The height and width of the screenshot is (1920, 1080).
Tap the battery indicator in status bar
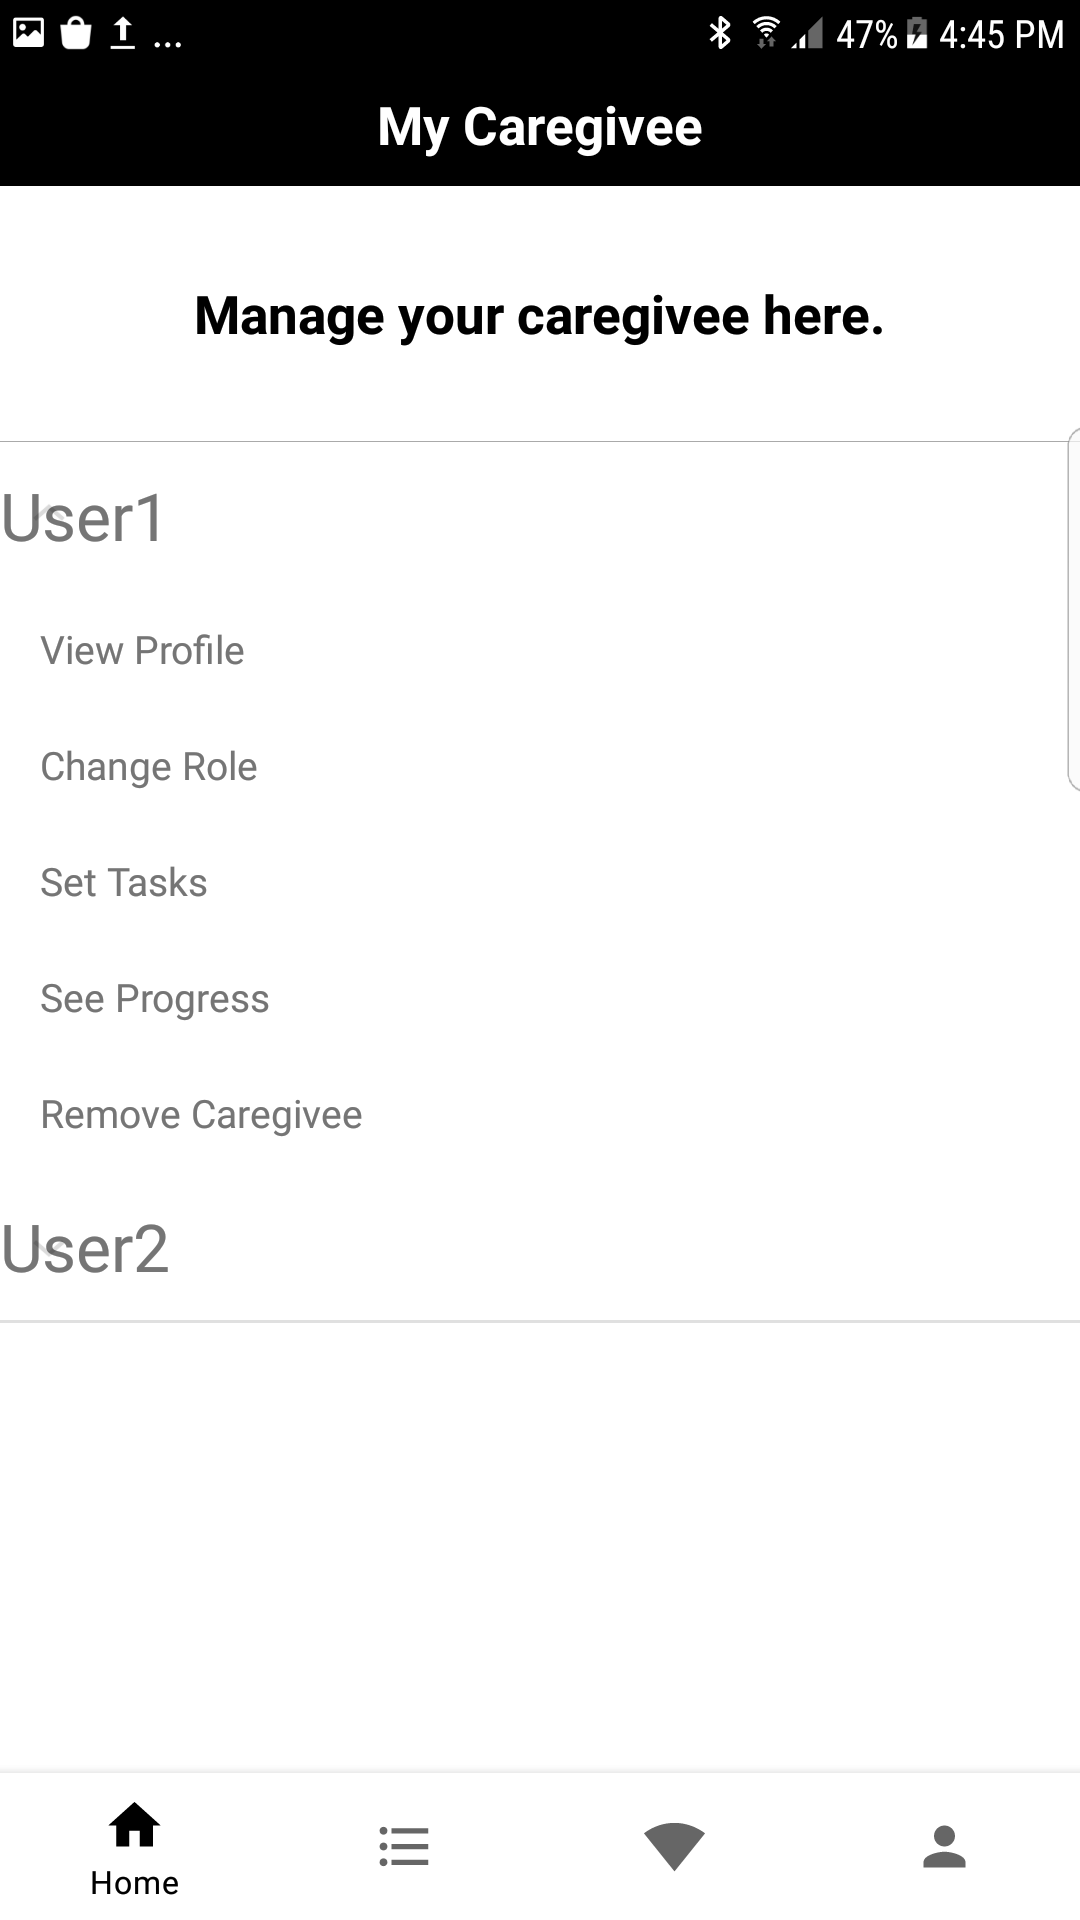tap(918, 33)
